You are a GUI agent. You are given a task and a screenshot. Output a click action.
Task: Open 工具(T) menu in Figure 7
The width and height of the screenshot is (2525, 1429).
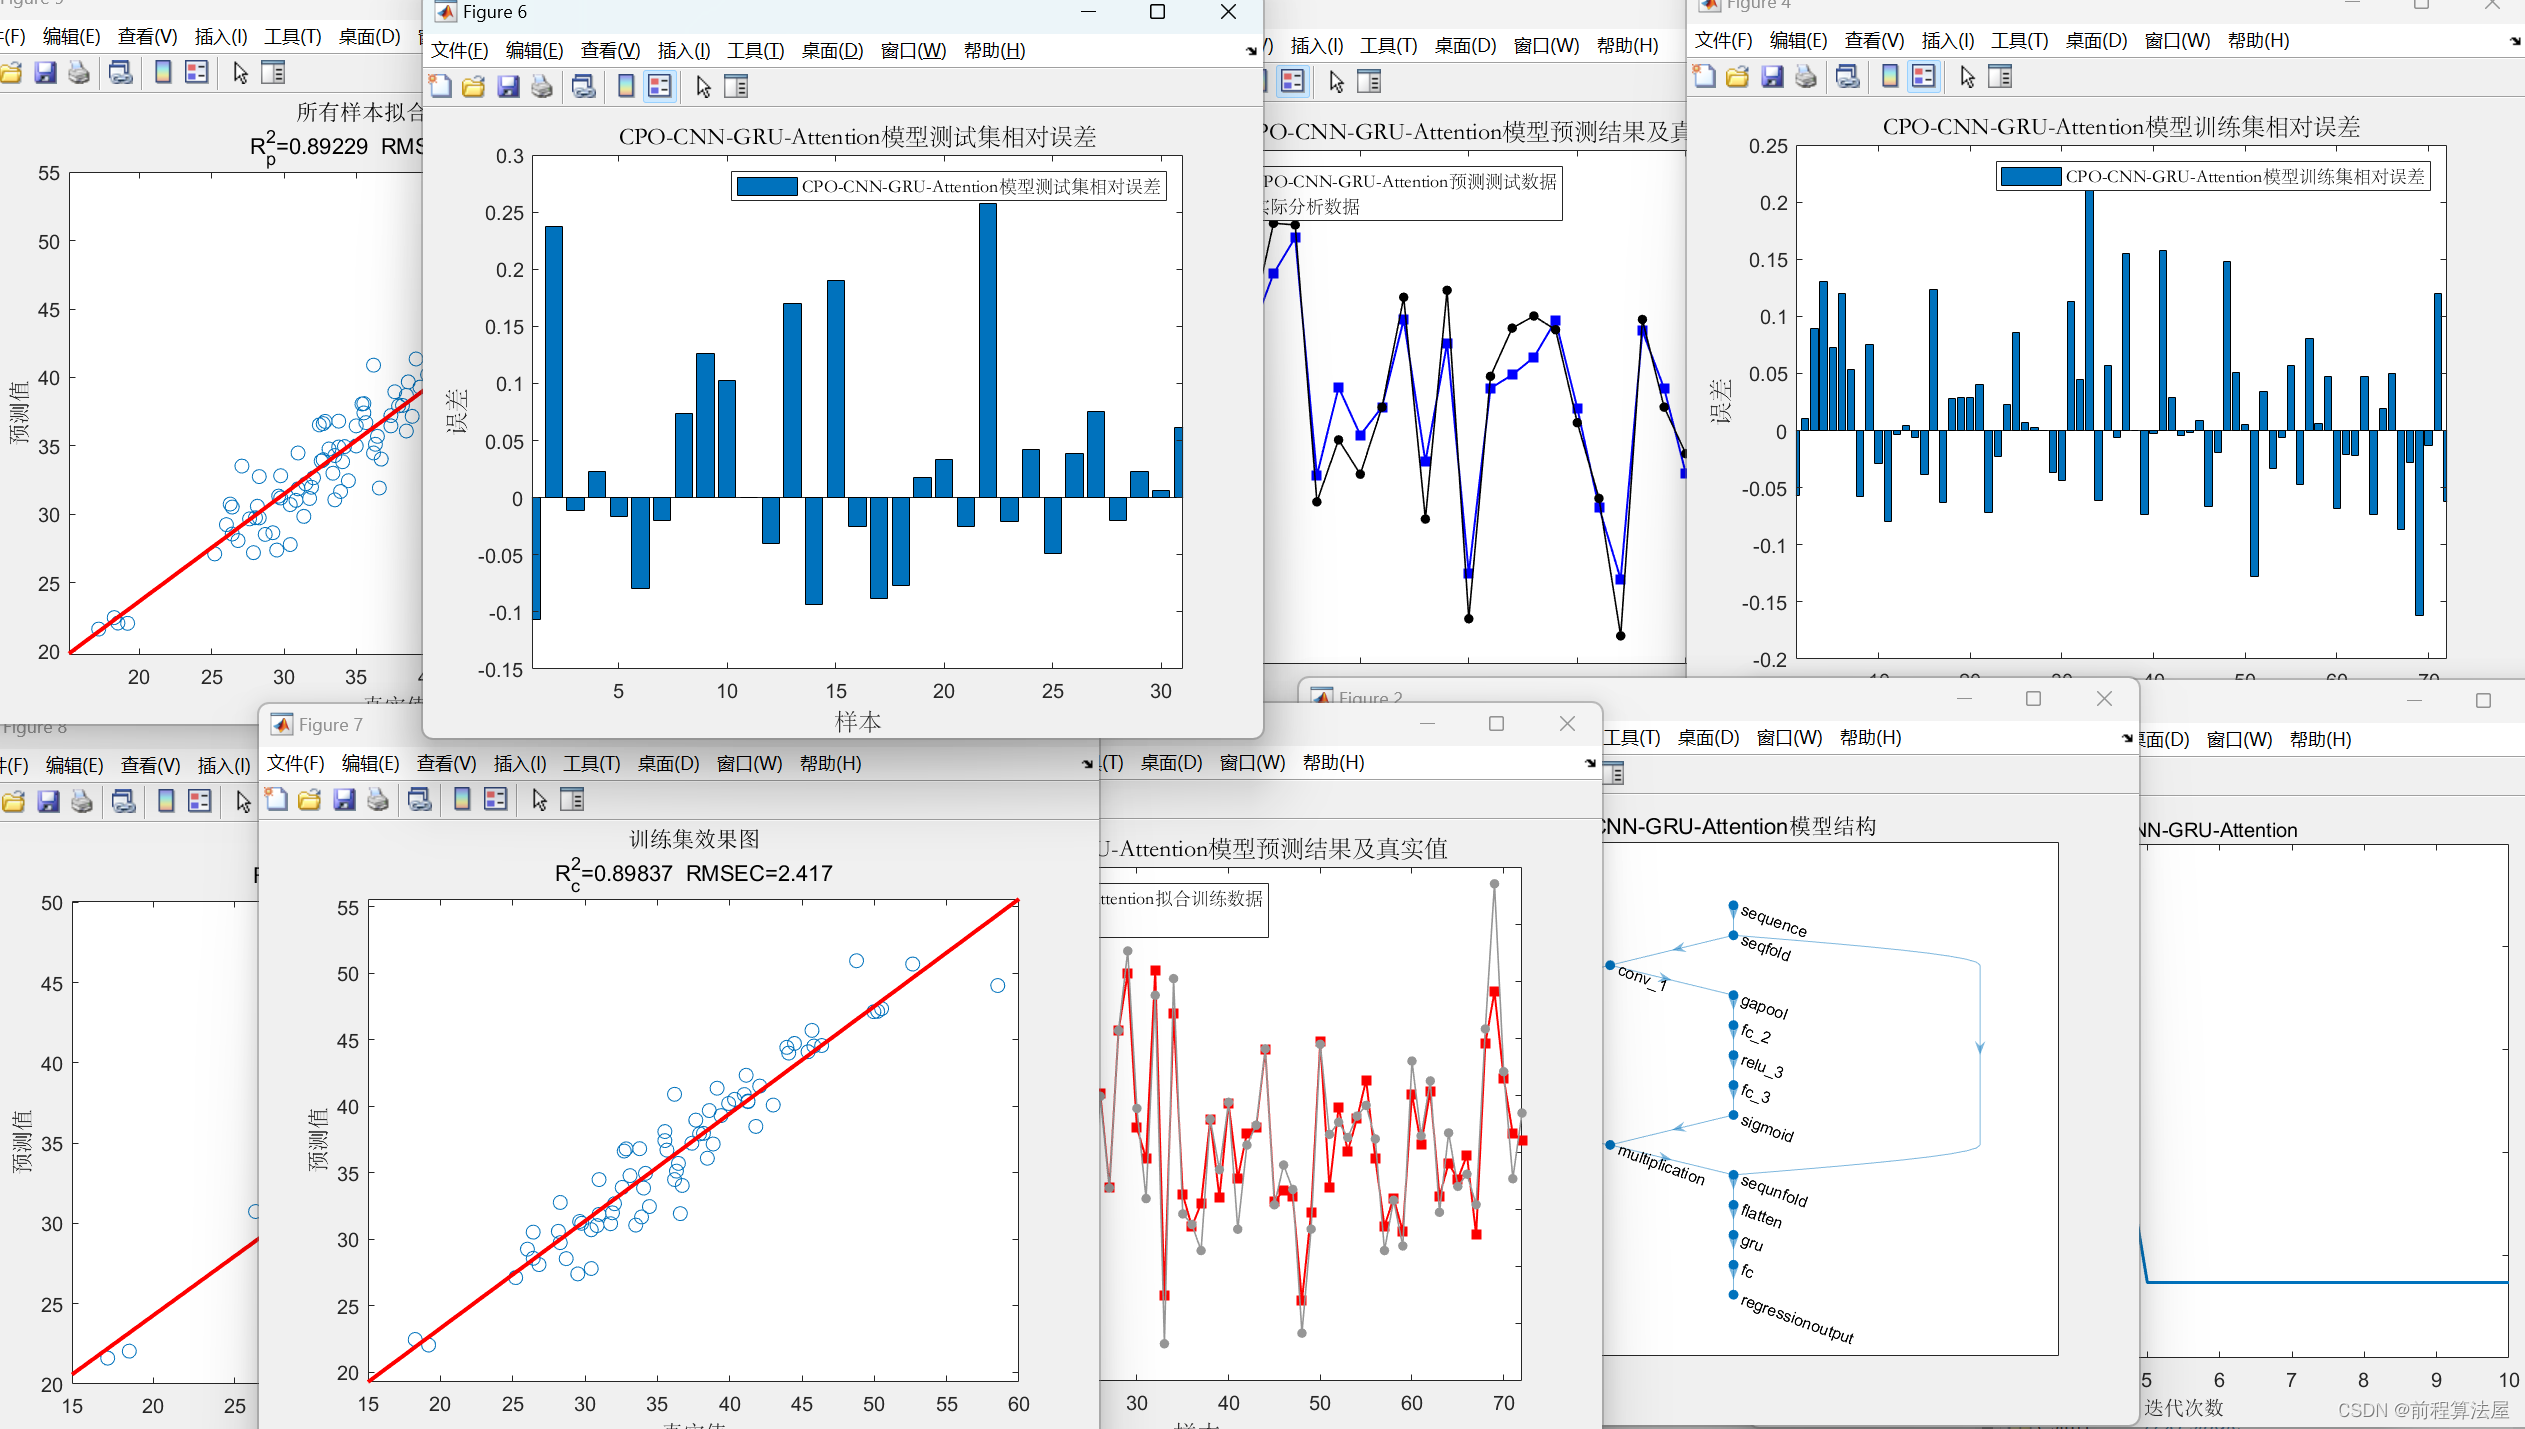click(591, 764)
